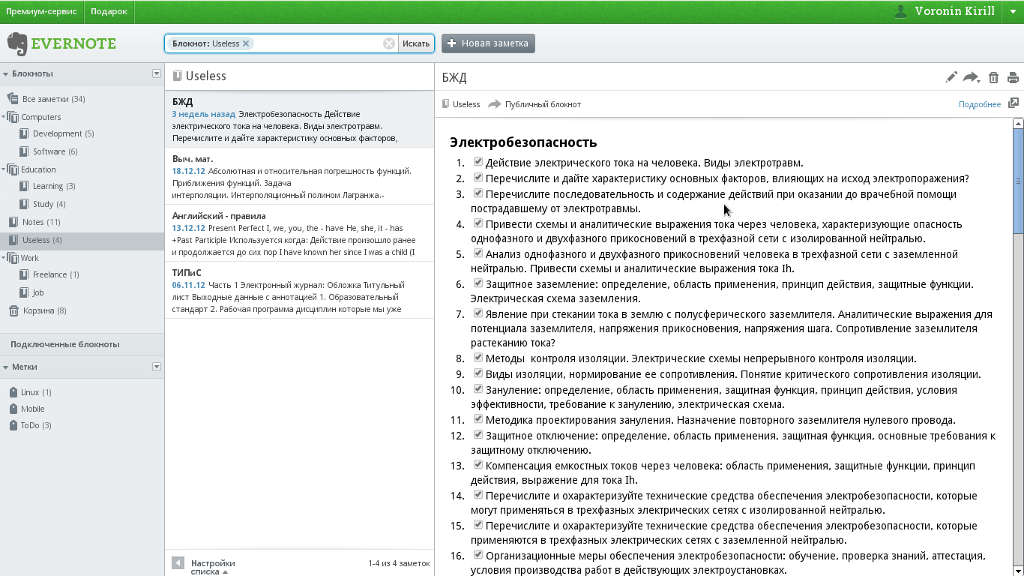Delete the БЖД note with trash icon
This screenshot has height=576, width=1024.
pyautogui.click(x=991, y=75)
